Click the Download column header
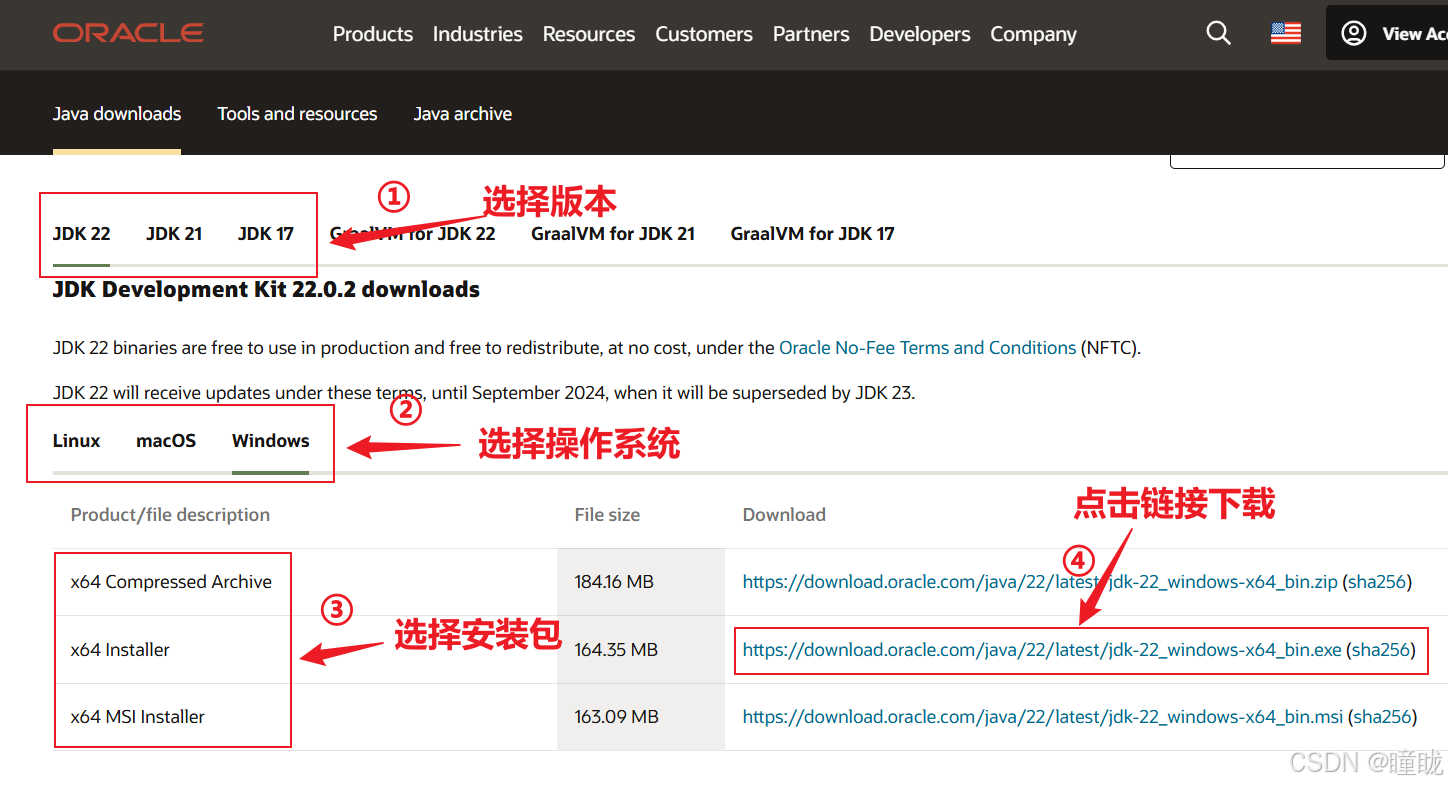This screenshot has height=788, width=1448. 784,515
